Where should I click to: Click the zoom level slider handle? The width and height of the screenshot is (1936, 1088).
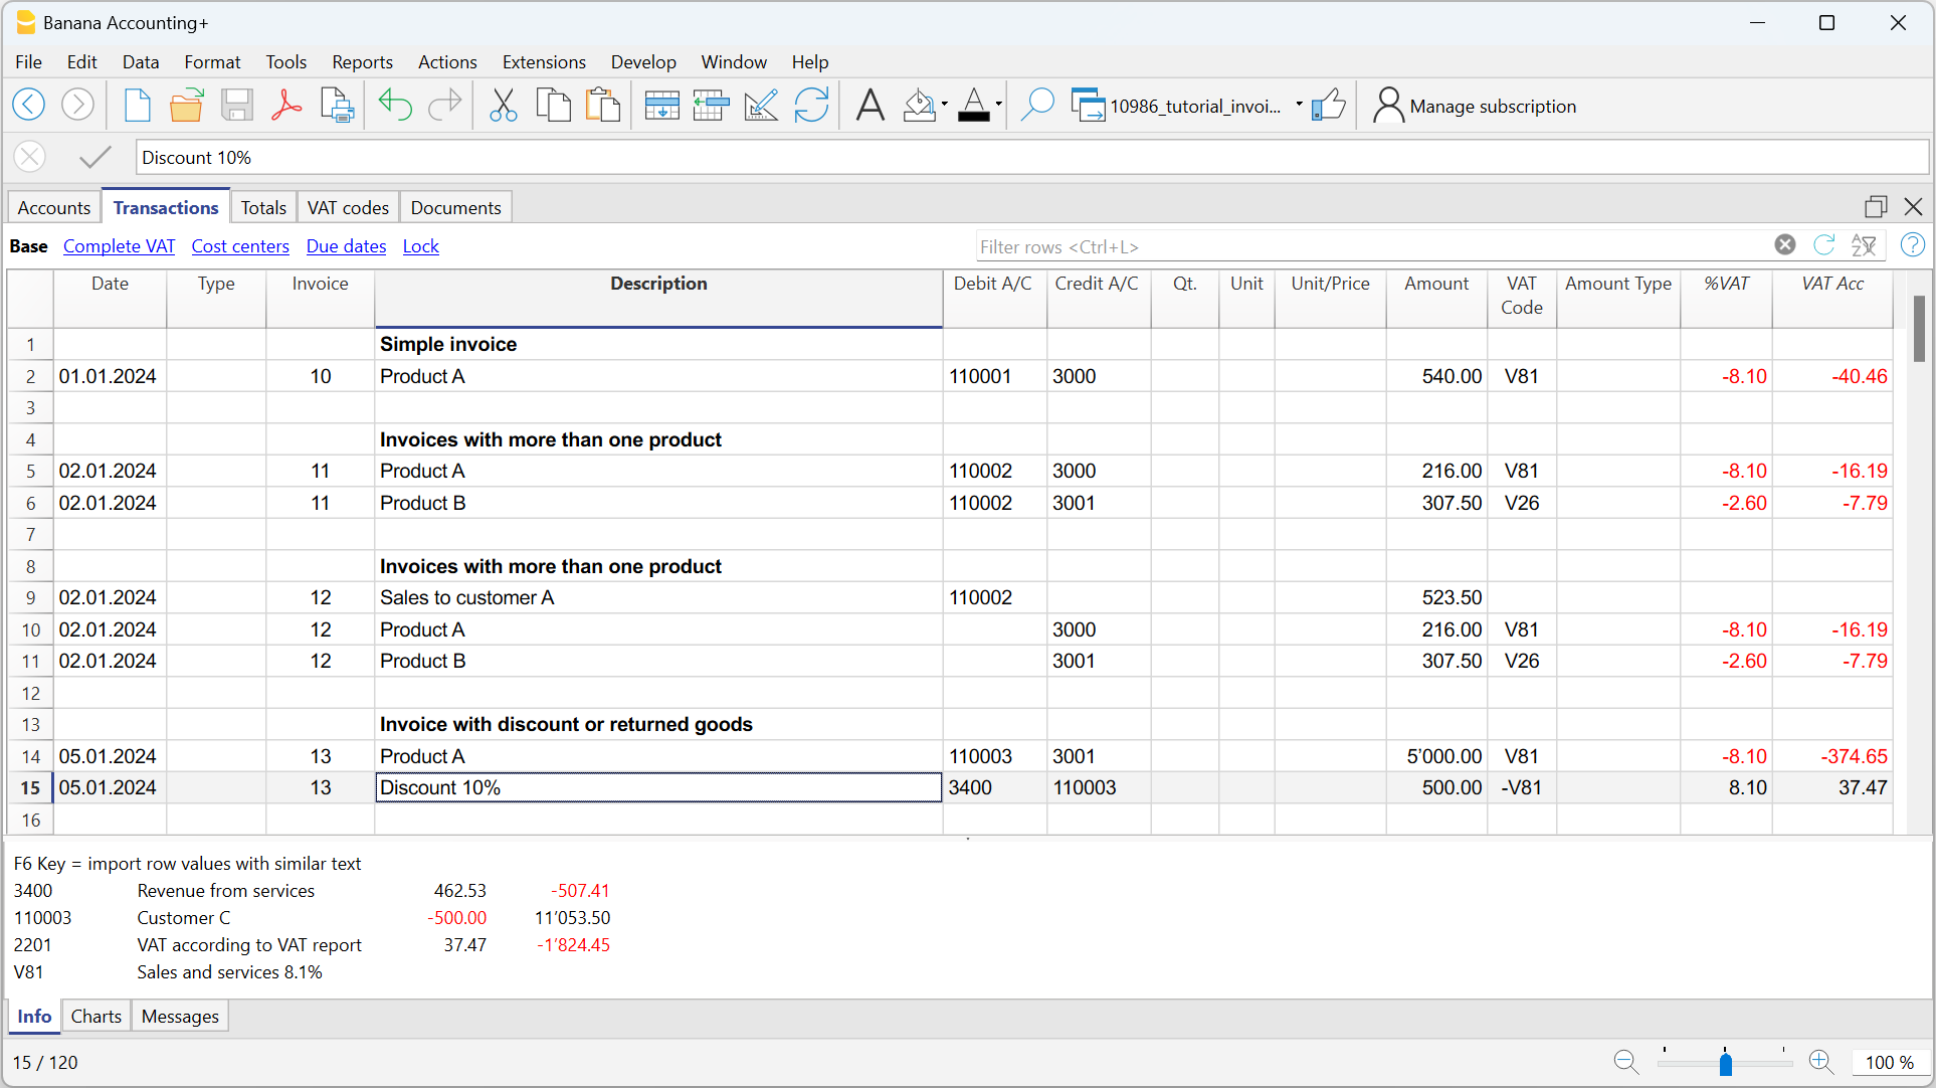coord(1725,1063)
